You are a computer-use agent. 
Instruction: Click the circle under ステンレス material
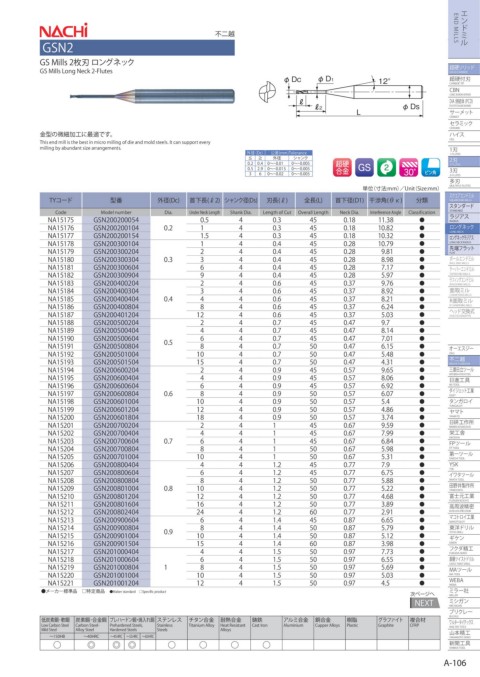coord(171,645)
